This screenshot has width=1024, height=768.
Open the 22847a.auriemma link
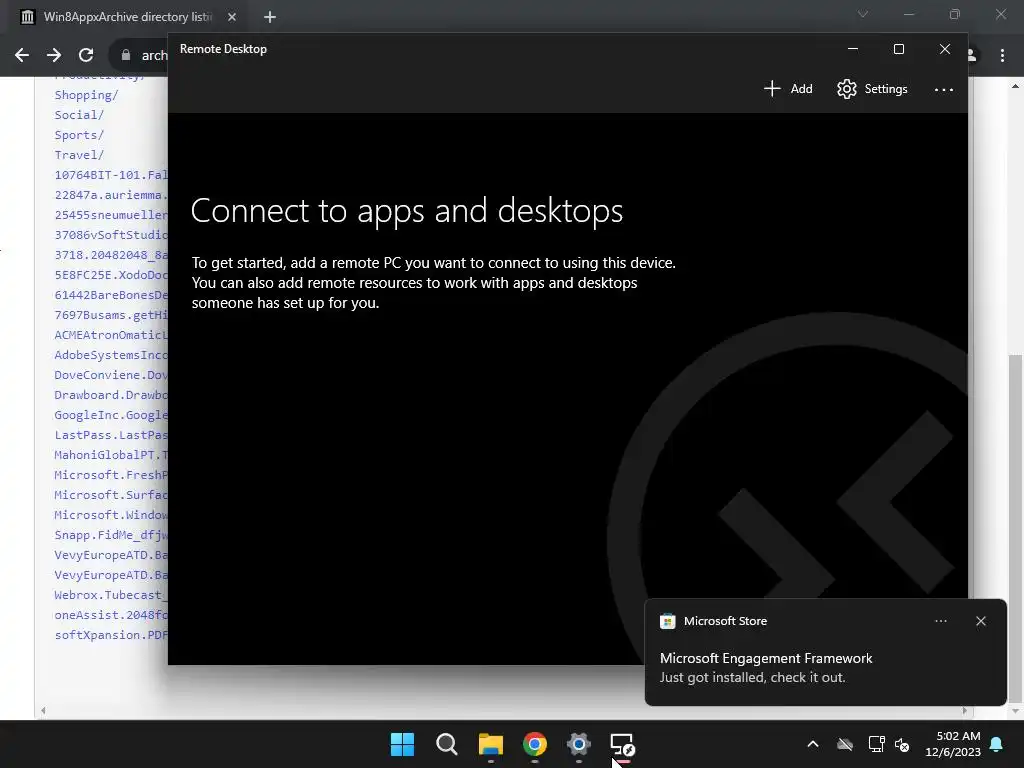coord(111,195)
